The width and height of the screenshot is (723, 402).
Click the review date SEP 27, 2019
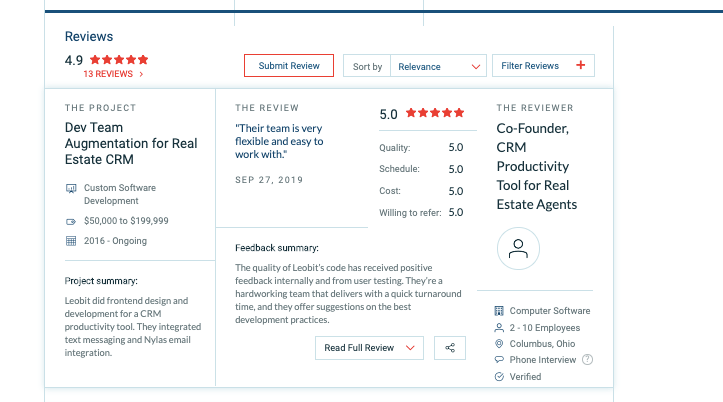[x=269, y=180]
